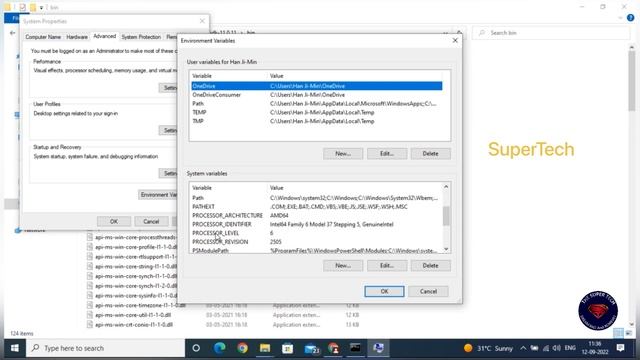Screen dimensions: 640x360
Task: Click system variables scroll down arrow
Action: click(446, 249)
